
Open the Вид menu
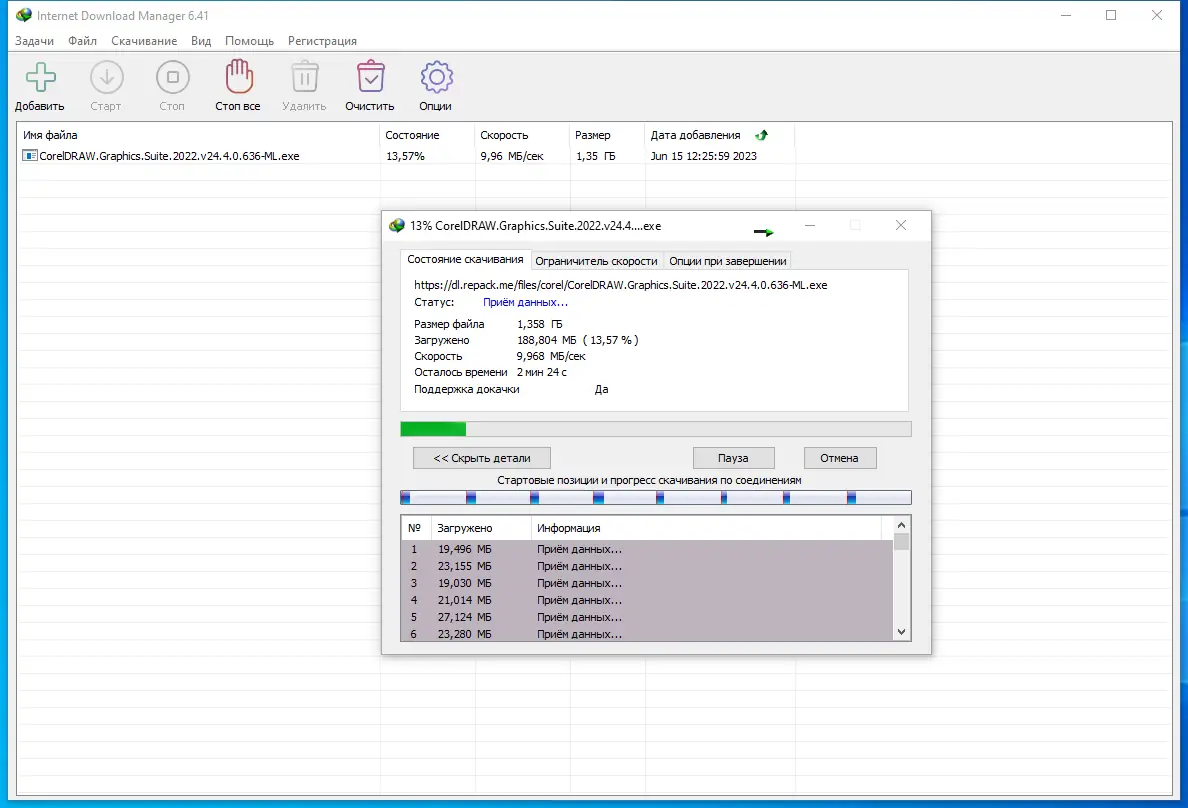click(x=201, y=41)
